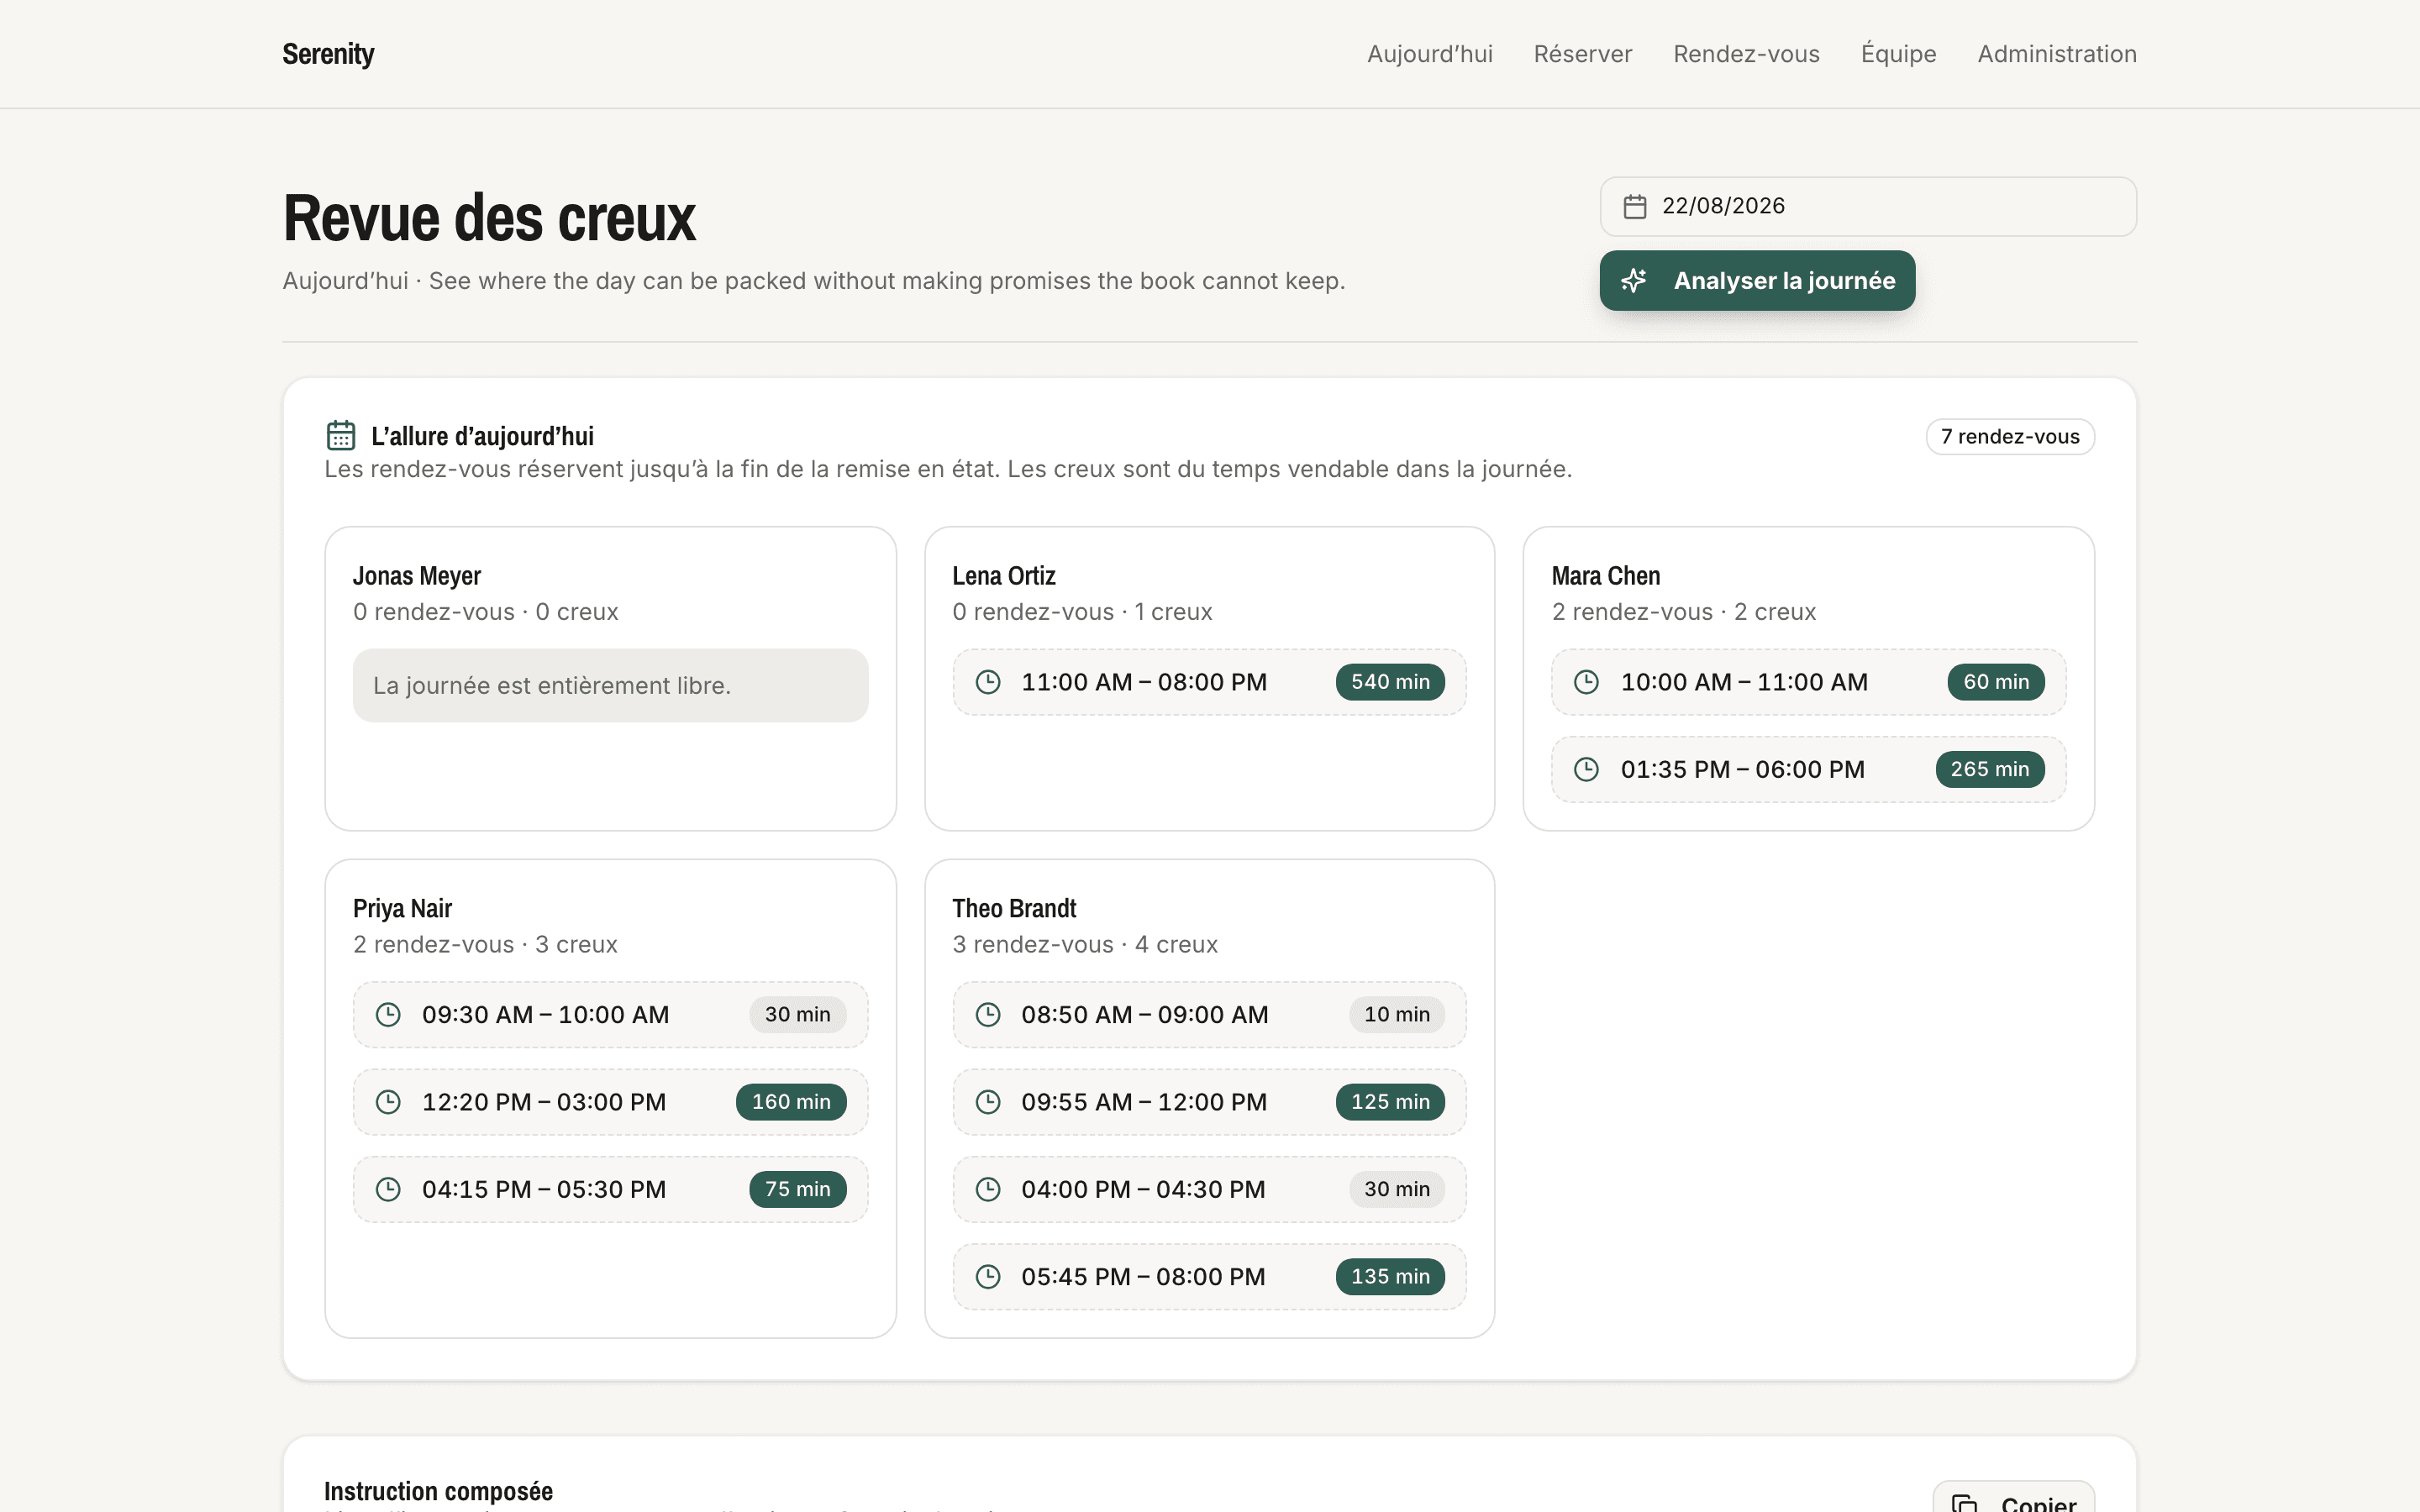
Task: Click the copy icon on Copier button
Action: coord(1964,1503)
